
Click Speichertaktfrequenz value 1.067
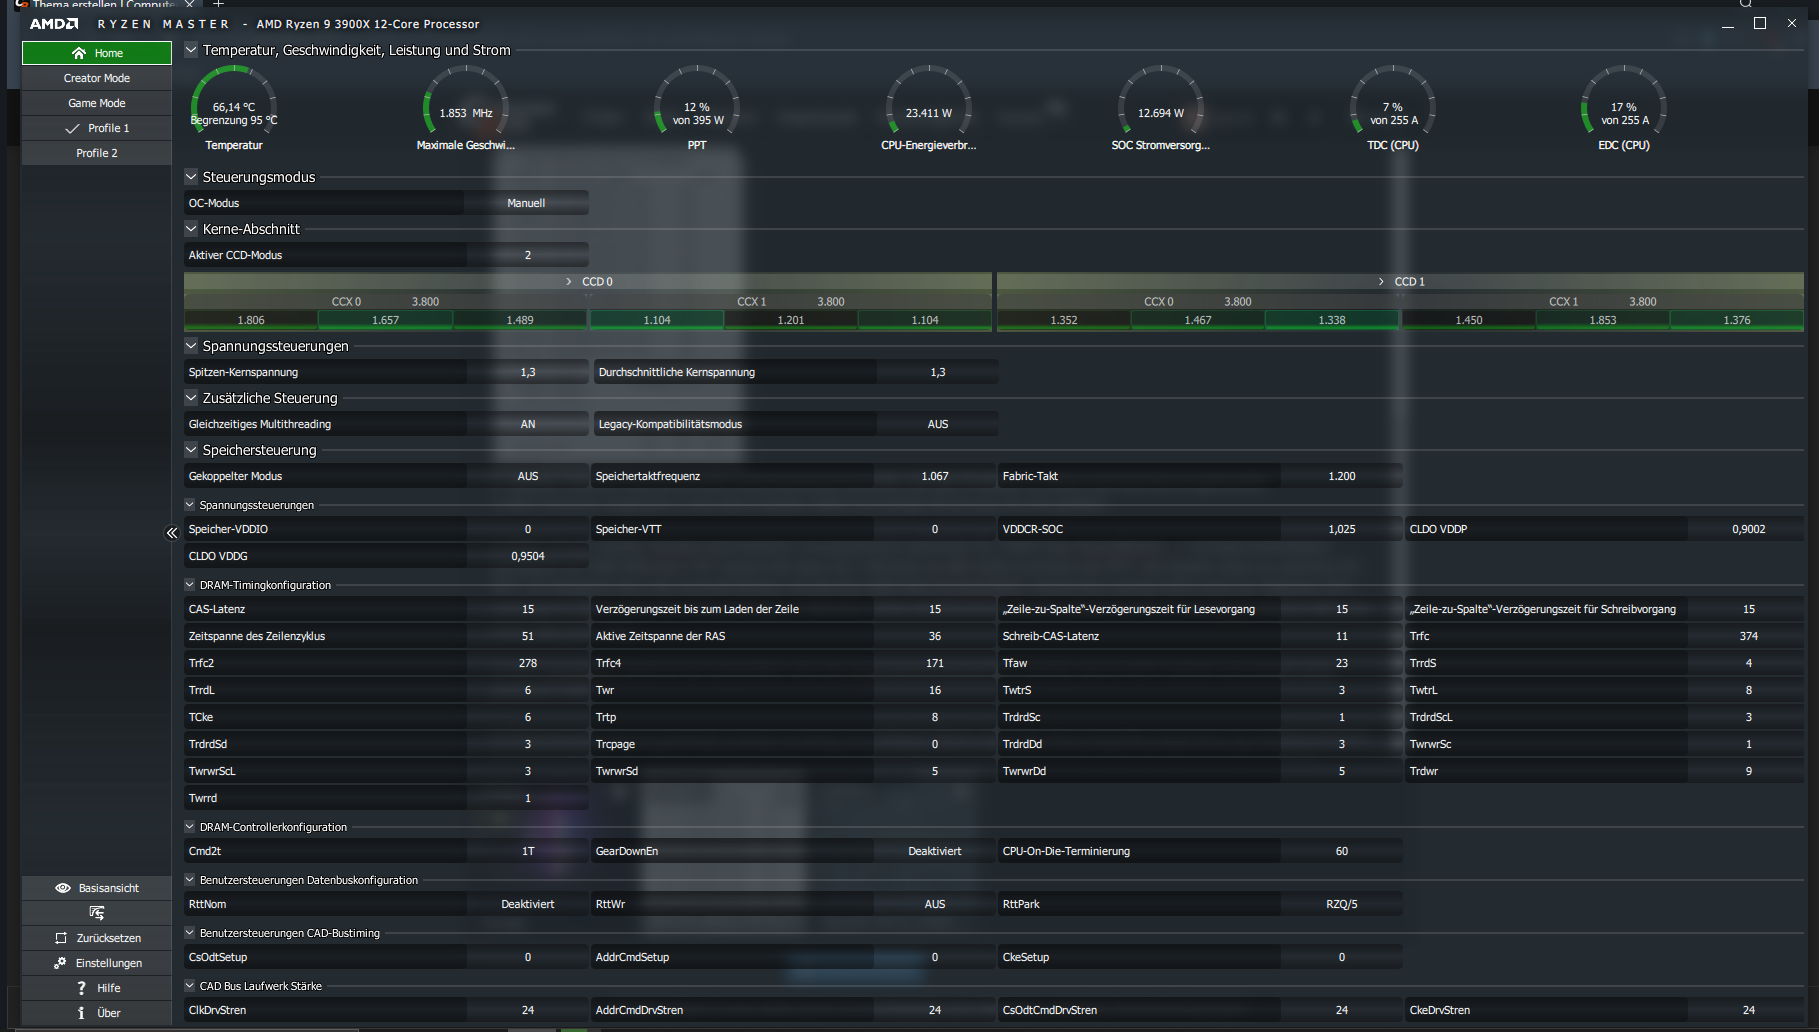[935, 476]
